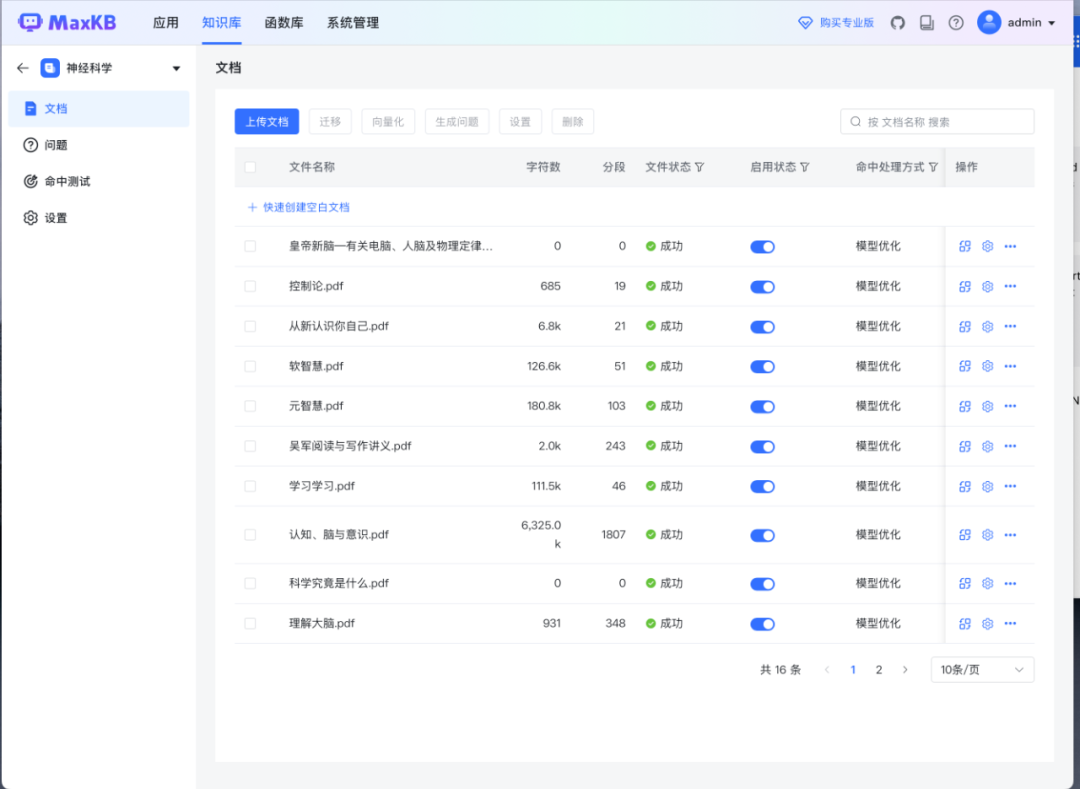The width and height of the screenshot is (1080, 789).
Task: Disable the toggle for 认知、脑与意识.pdf
Action: click(x=762, y=536)
